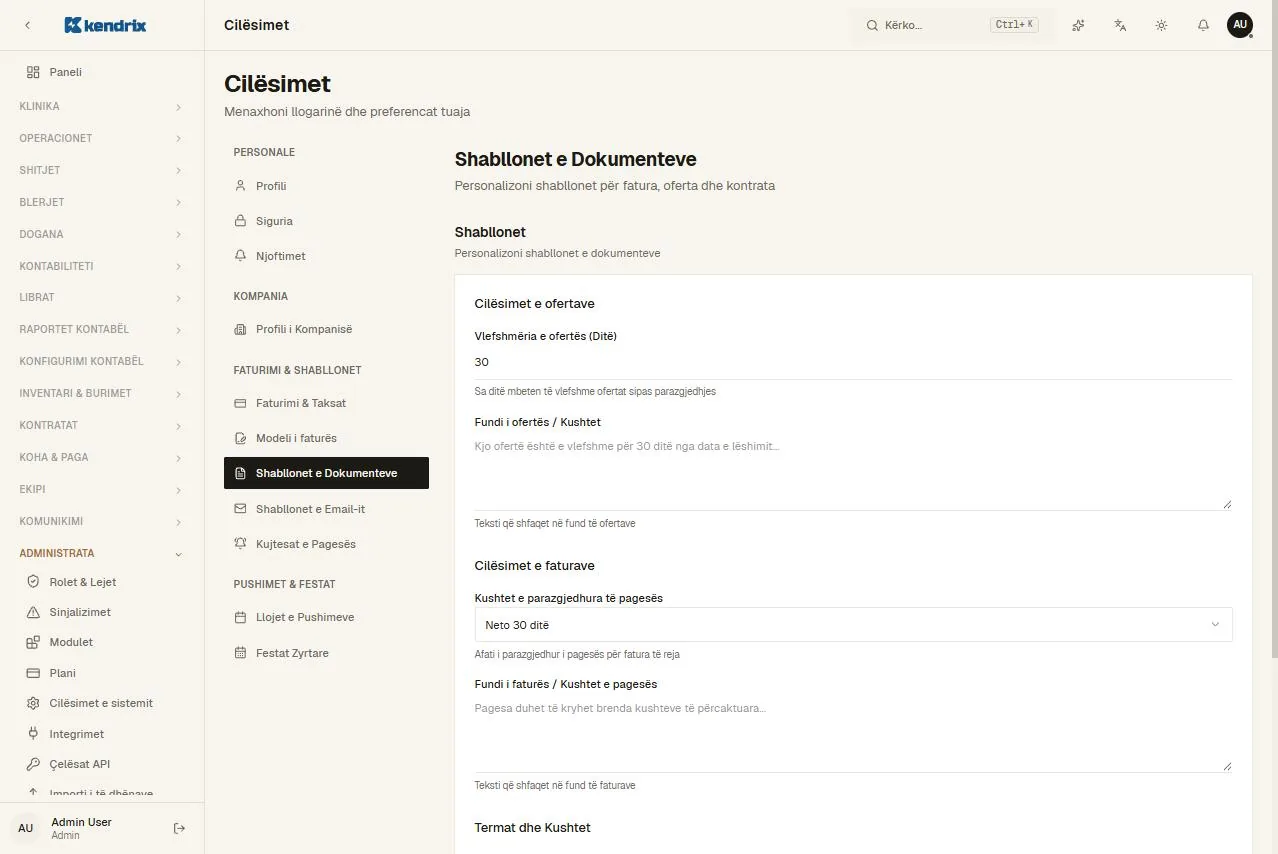Expand the DOGANA sidebar section
This screenshot has width=1278, height=854.
click(102, 234)
